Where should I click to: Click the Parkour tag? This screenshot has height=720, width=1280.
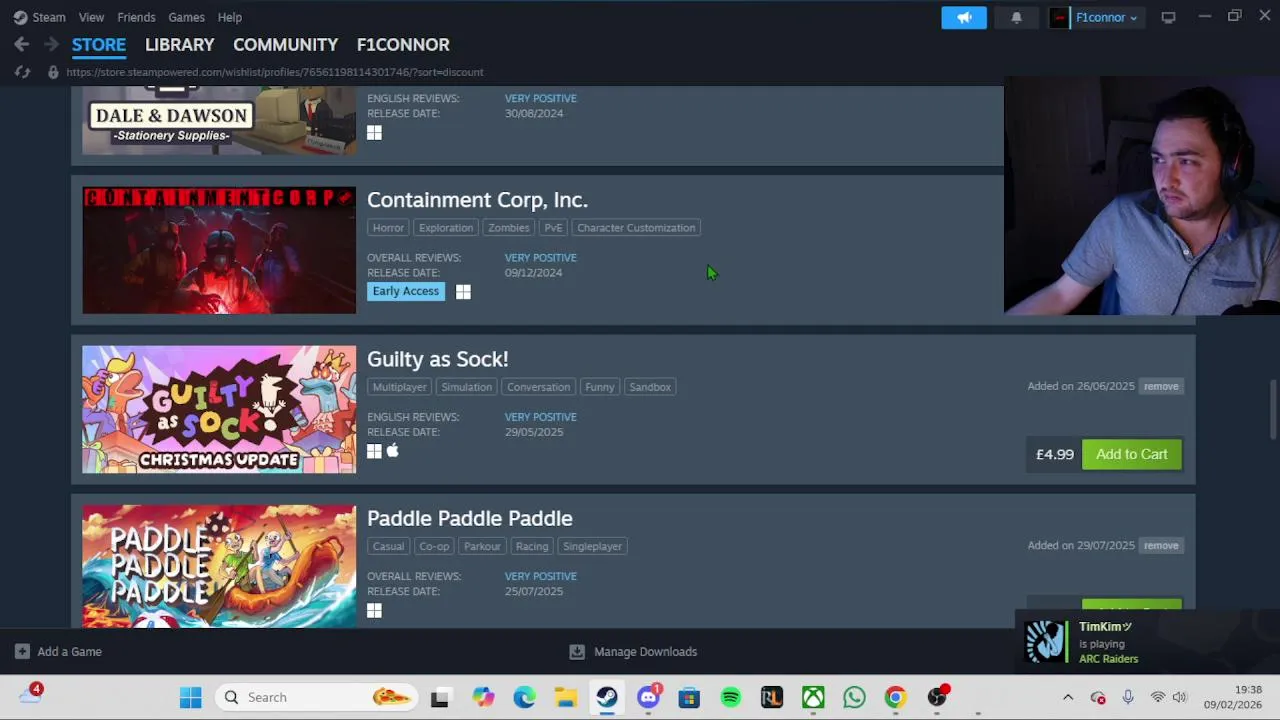482,546
